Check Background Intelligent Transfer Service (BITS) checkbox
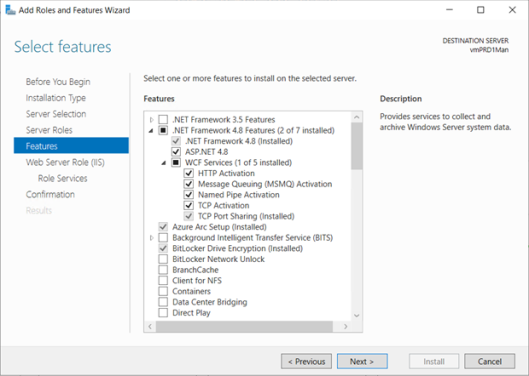Viewport: 529px width, 376px height. pos(163,238)
